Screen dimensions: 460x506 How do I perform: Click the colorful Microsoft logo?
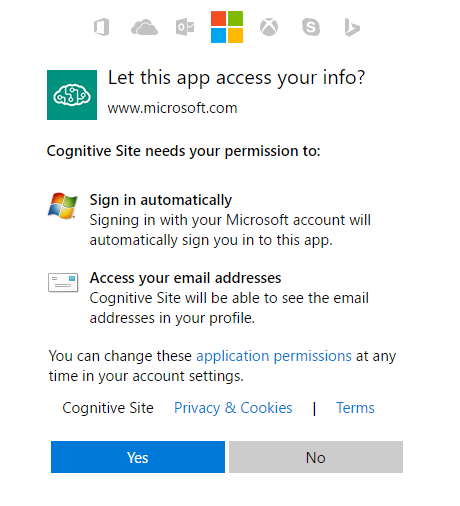pyautogui.click(x=227, y=27)
